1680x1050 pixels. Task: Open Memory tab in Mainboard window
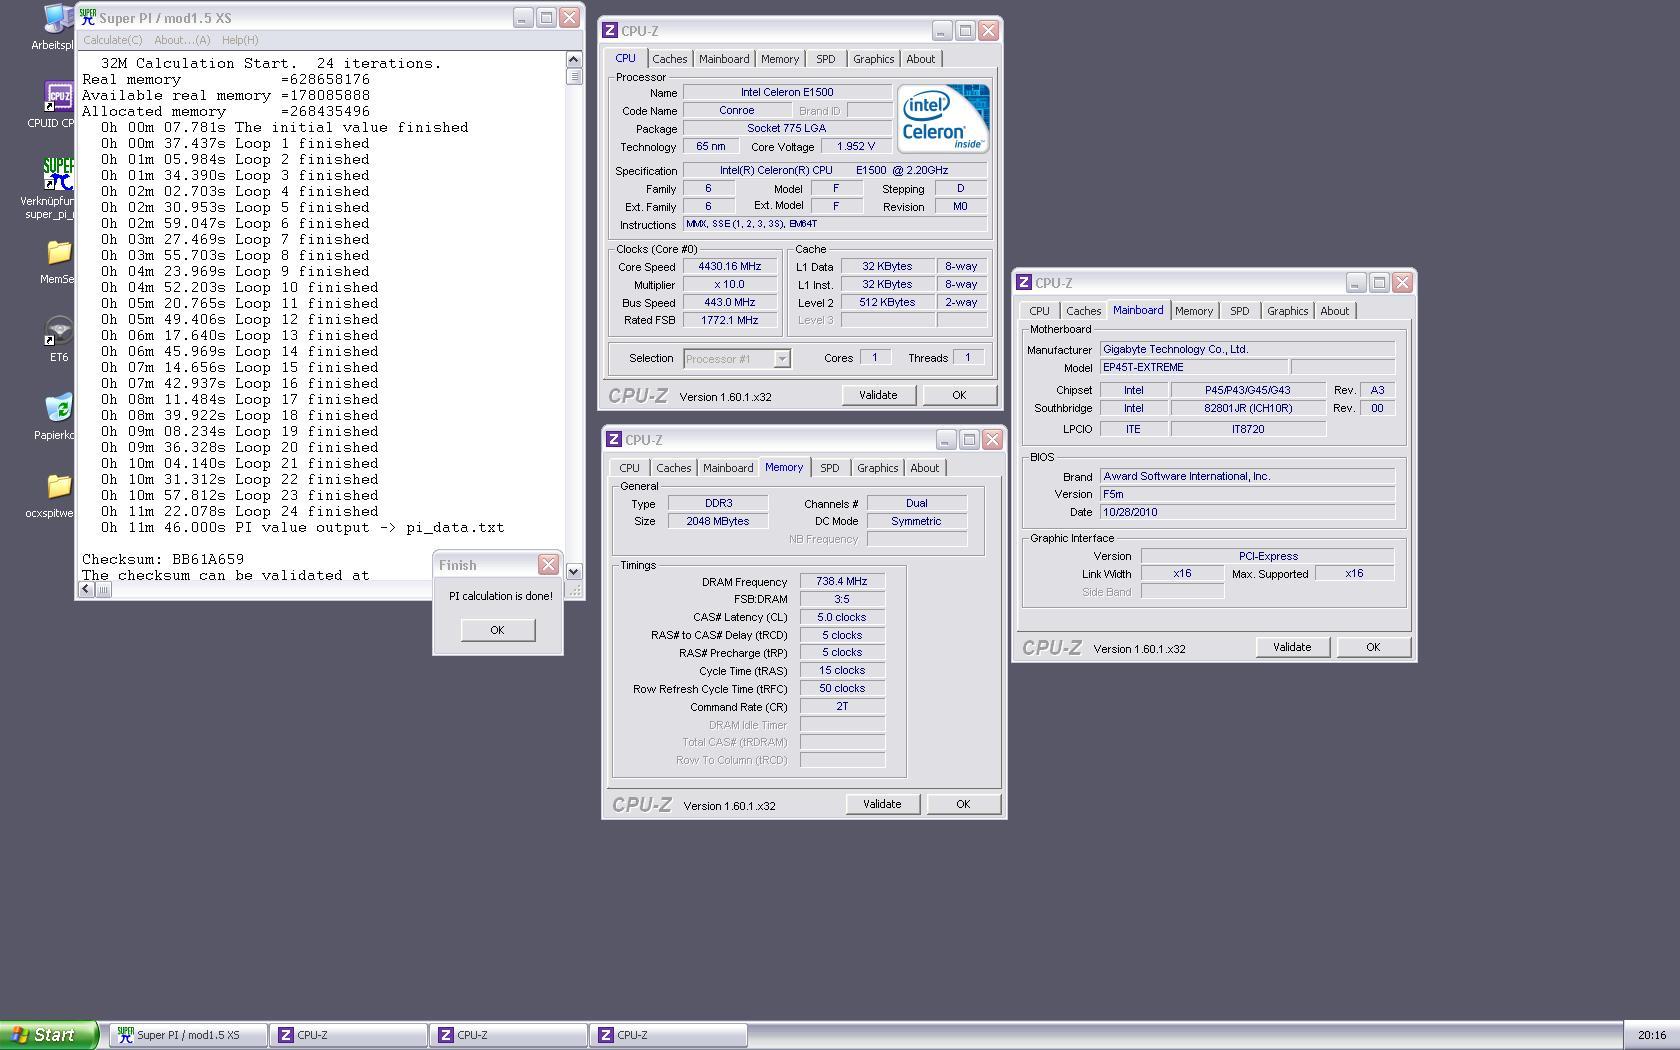click(1194, 311)
